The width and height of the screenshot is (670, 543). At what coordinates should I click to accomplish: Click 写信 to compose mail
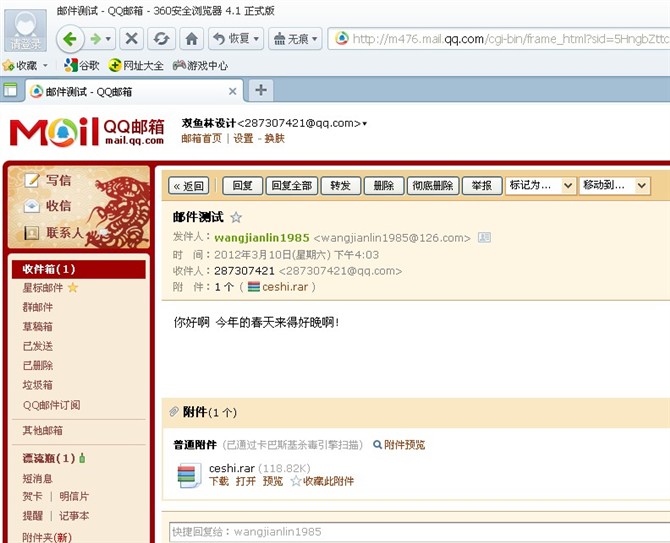[x=48, y=180]
